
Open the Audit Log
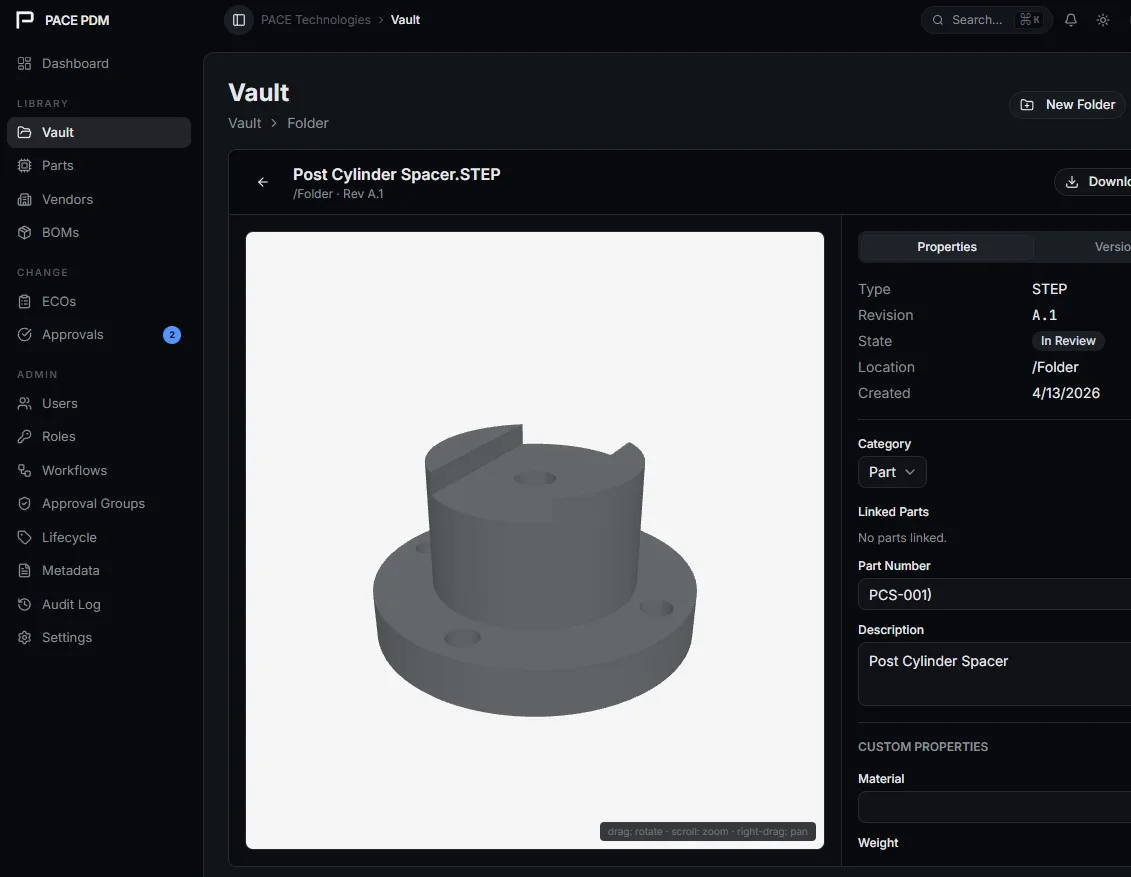click(x=70, y=604)
